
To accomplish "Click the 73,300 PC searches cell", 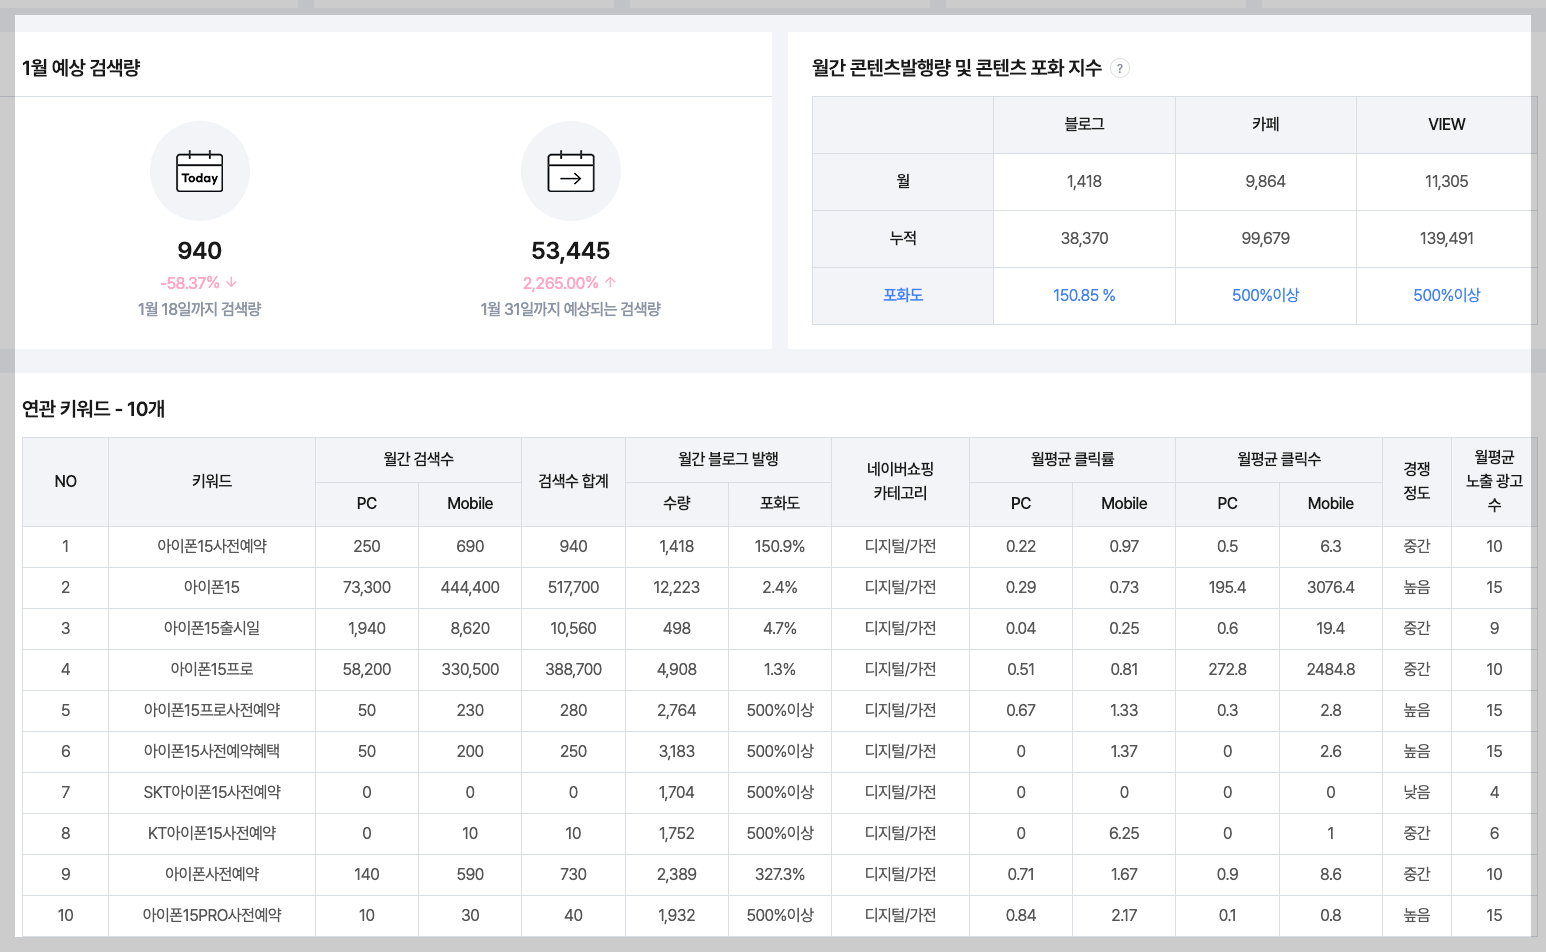I will click(367, 587).
